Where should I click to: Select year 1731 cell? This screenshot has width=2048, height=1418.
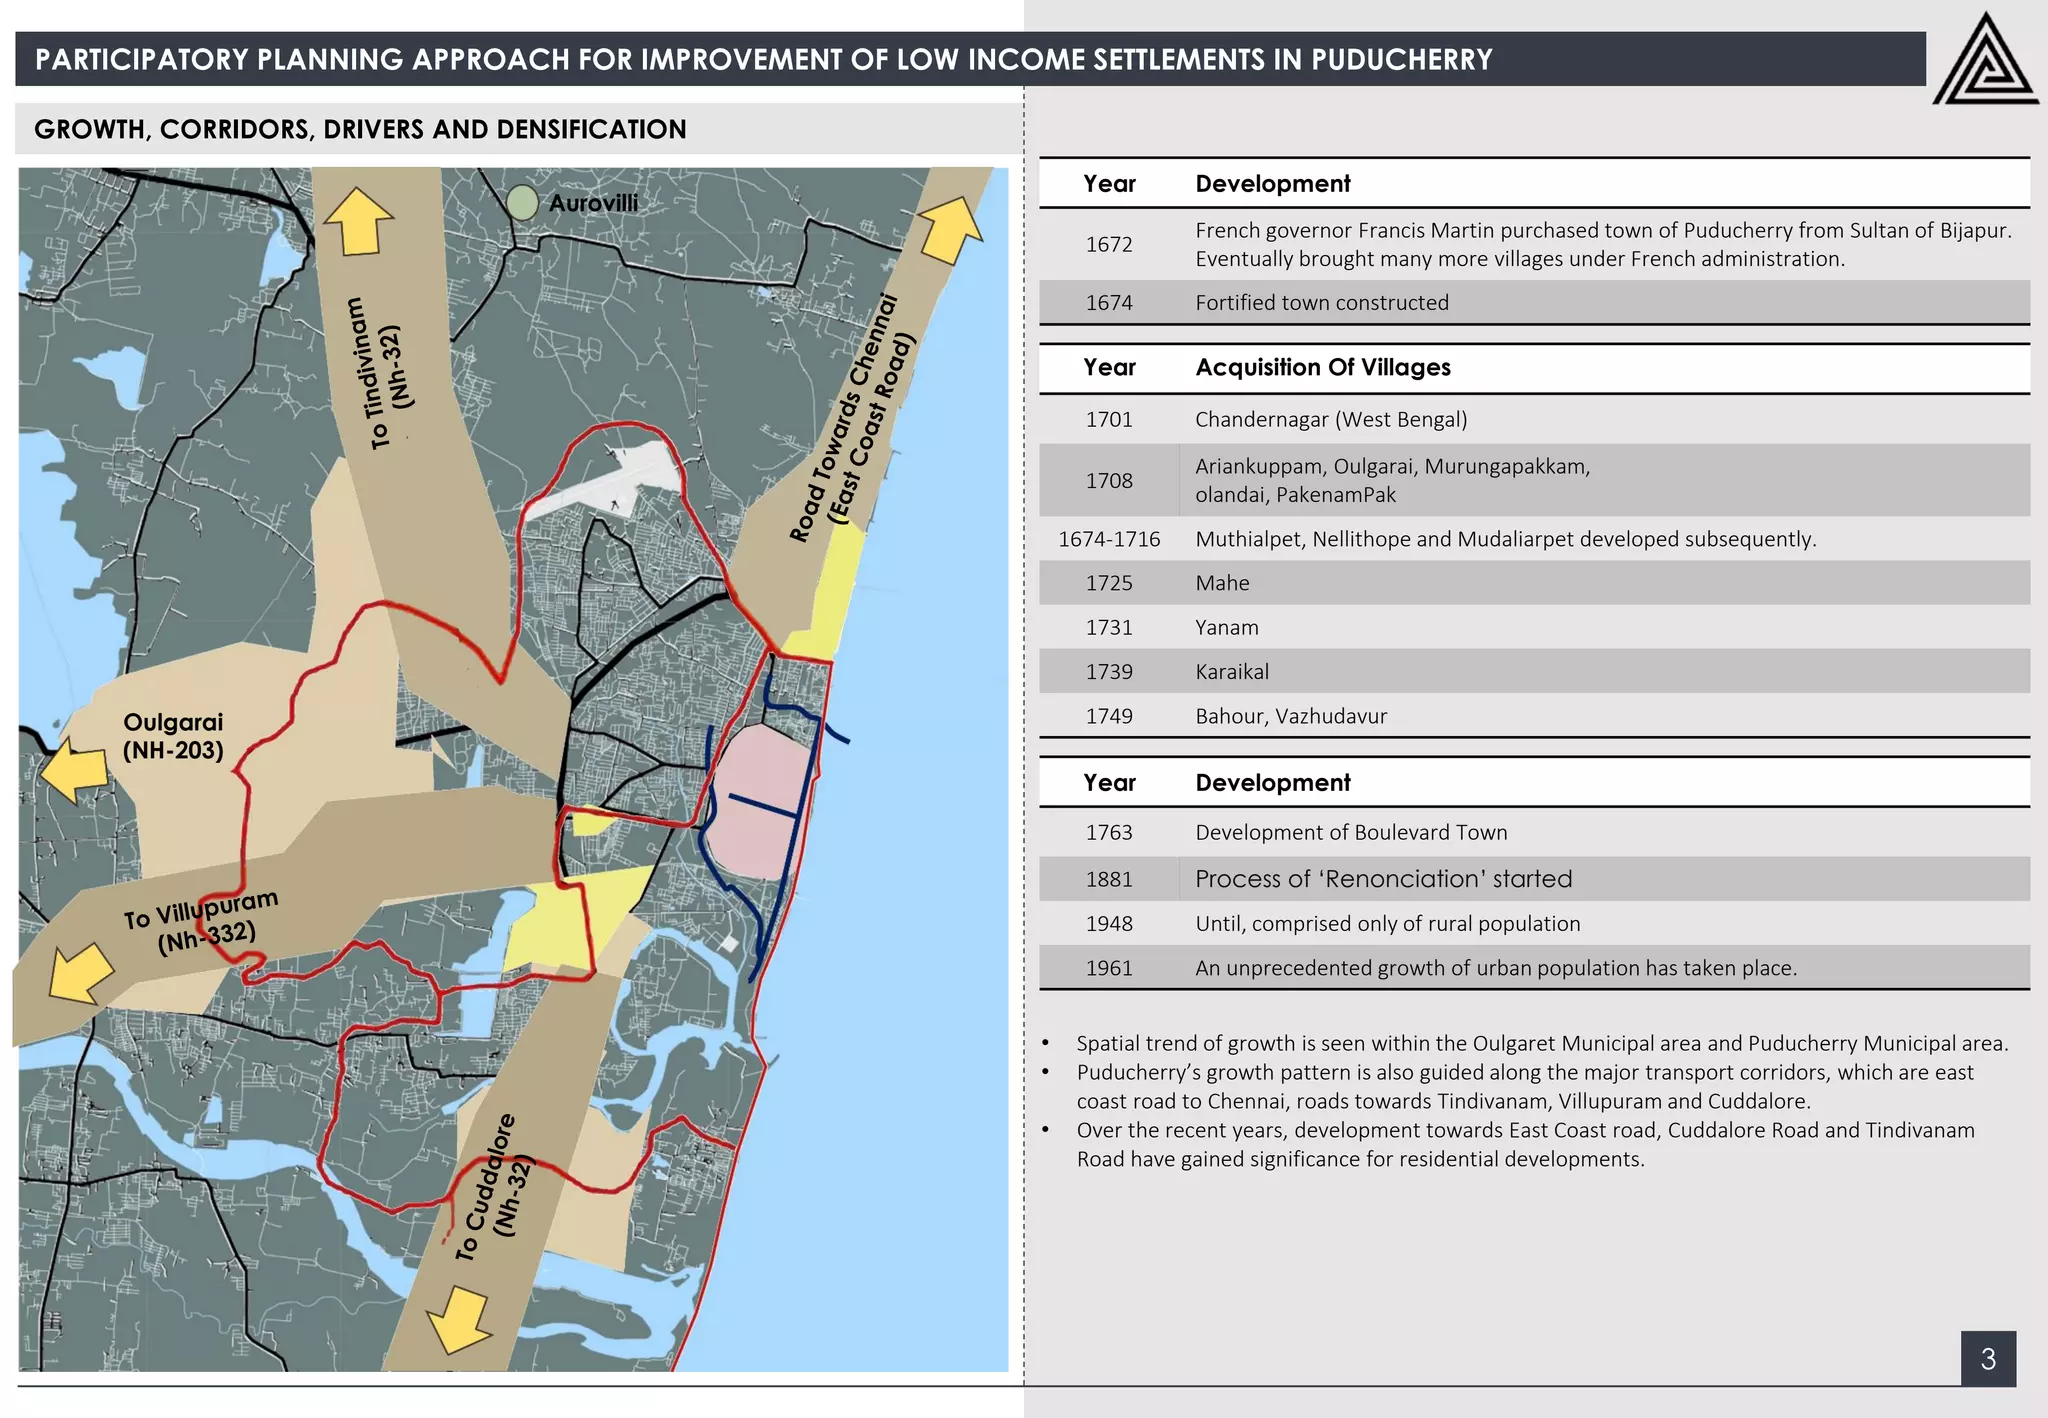click(1109, 628)
